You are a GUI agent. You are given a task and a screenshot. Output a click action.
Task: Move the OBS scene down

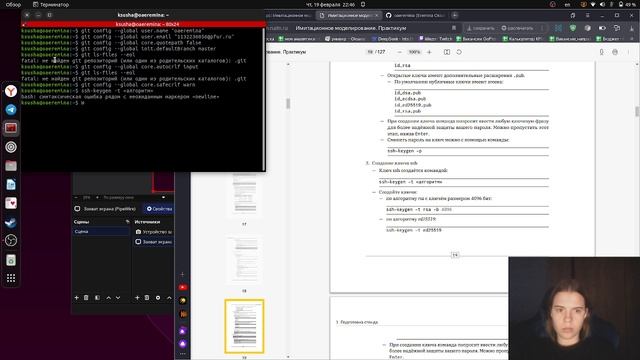118,298
